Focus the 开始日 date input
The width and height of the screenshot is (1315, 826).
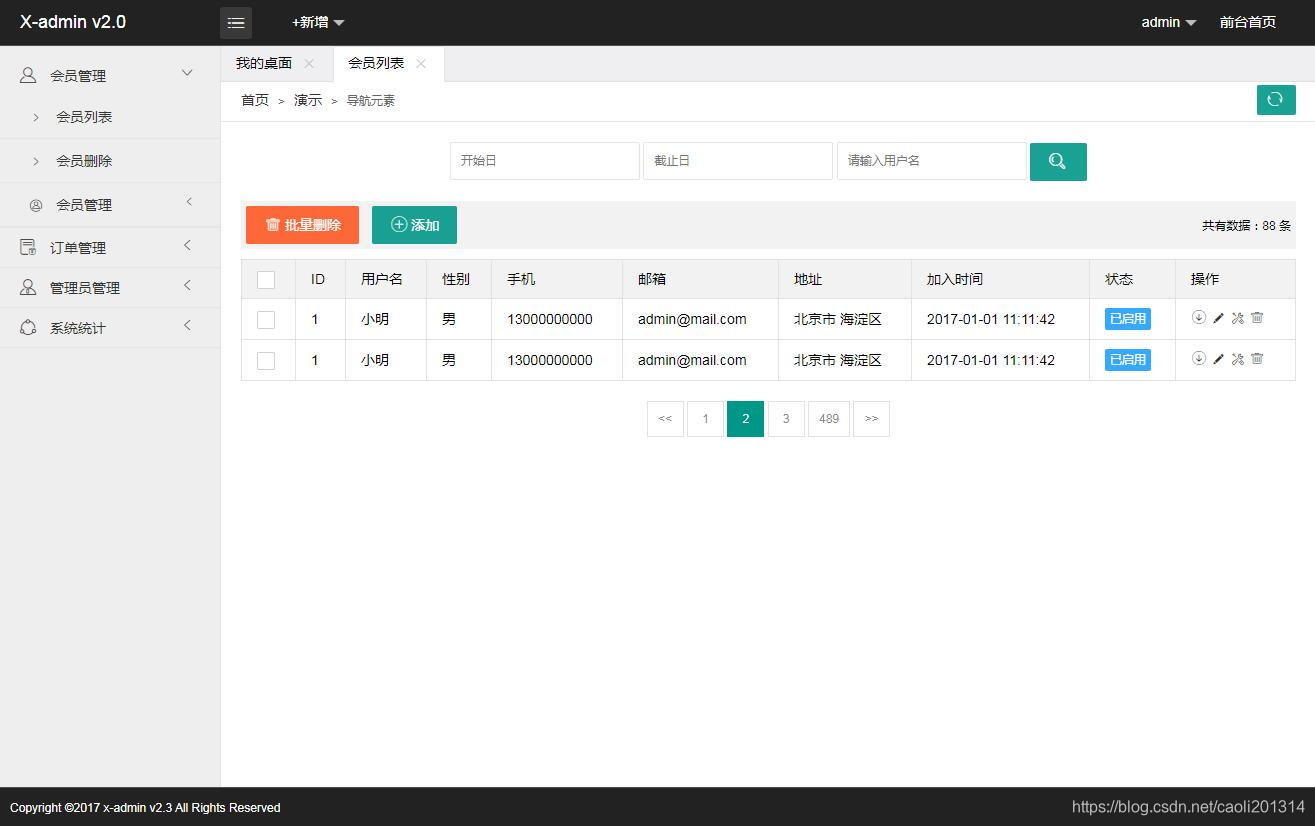(545, 161)
